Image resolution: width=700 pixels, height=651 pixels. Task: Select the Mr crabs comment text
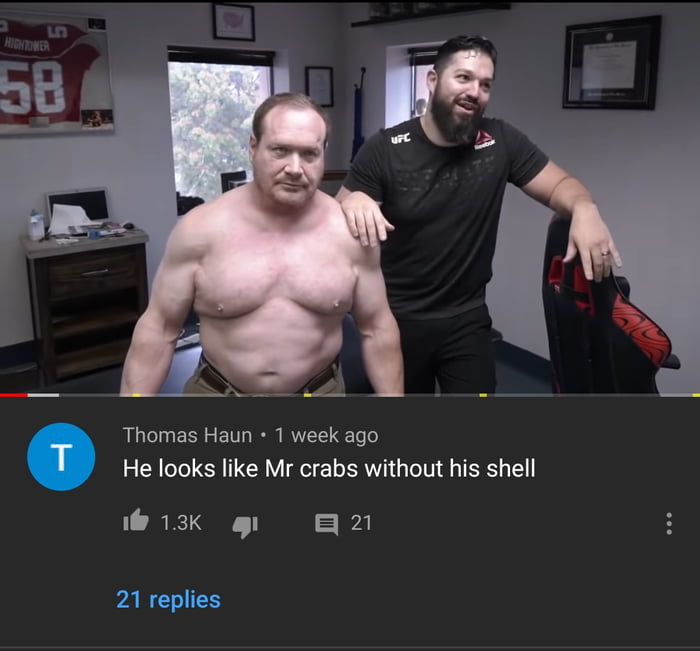(x=329, y=468)
